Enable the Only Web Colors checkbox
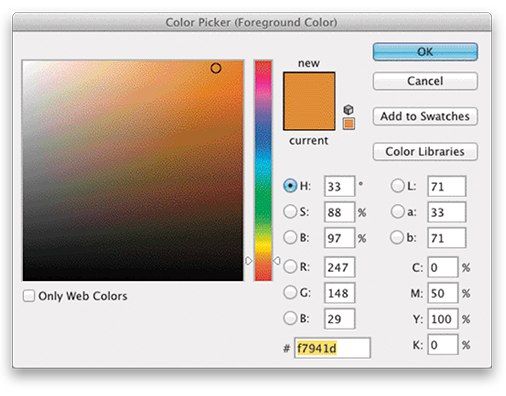506x396 pixels. coord(29,296)
